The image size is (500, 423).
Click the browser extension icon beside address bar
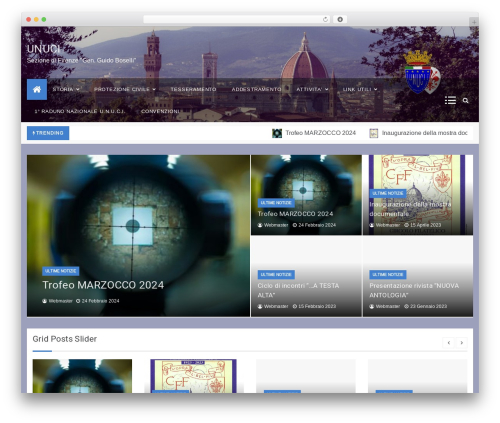pyautogui.click(x=340, y=20)
